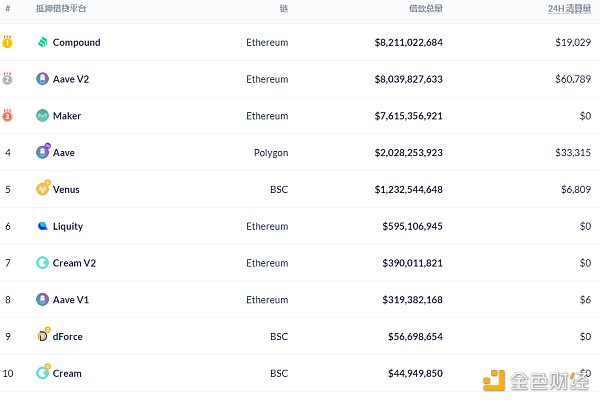The height and width of the screenshot is (402, 600).
Task: Click Aave V2's liquidation value $60,789
Action: [x=572, y=79]
